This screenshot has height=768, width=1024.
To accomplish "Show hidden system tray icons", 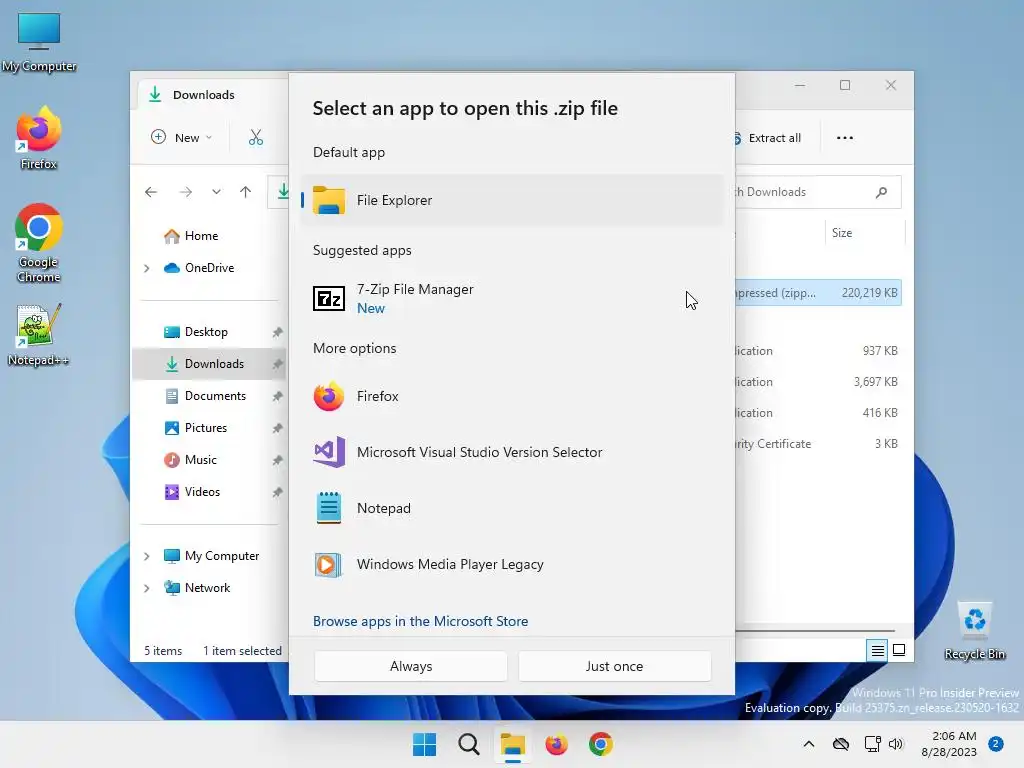I will click(x=808, y=744).
